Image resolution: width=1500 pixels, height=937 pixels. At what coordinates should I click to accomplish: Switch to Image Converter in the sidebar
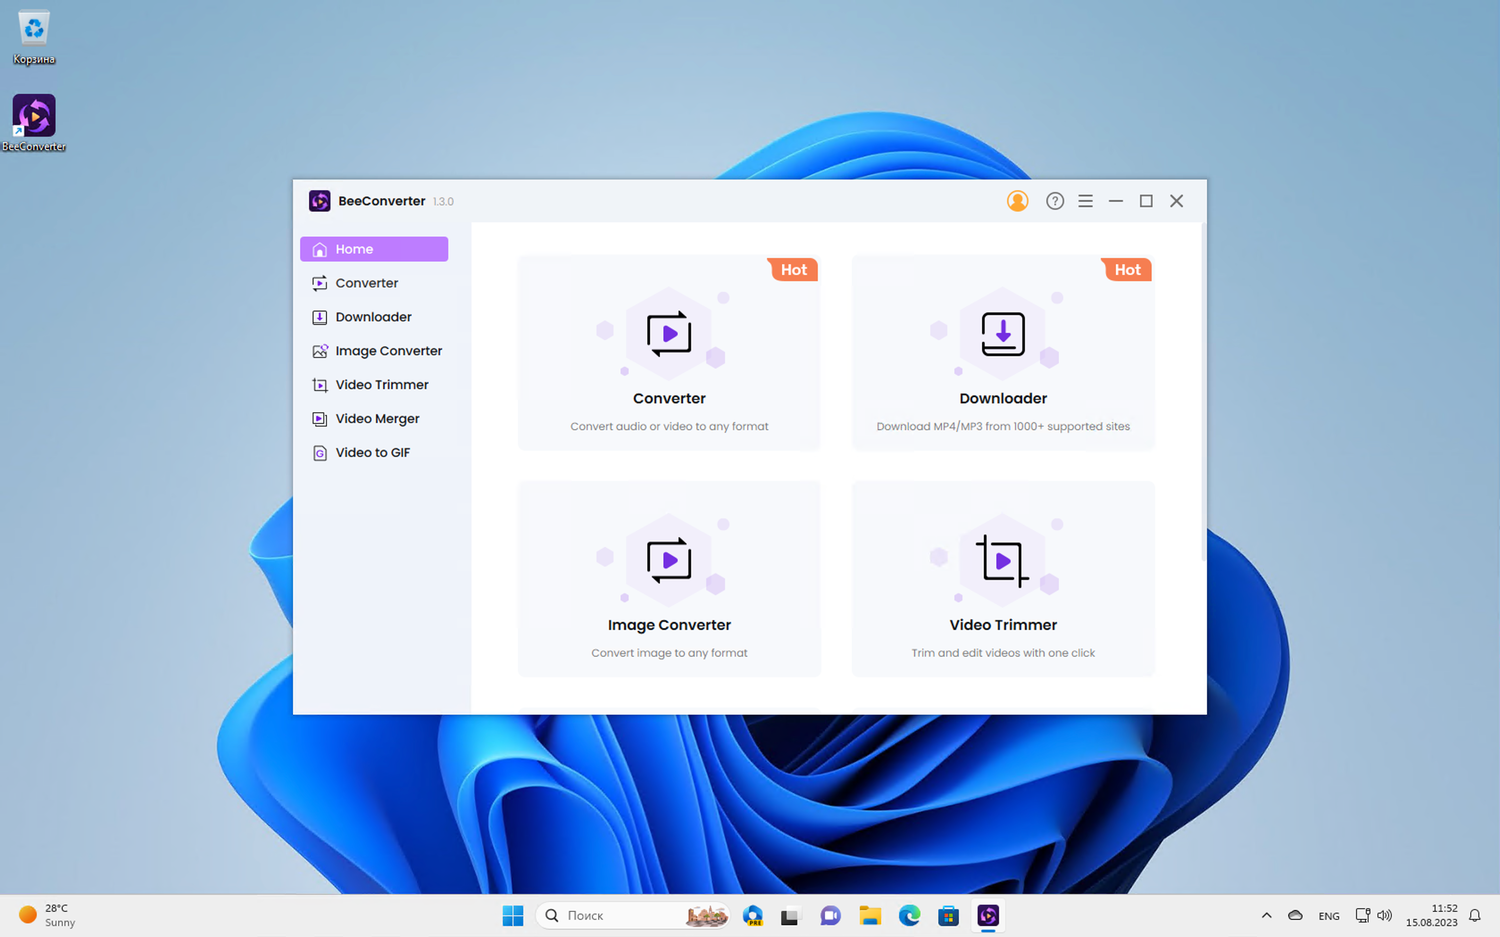(374, 351)
